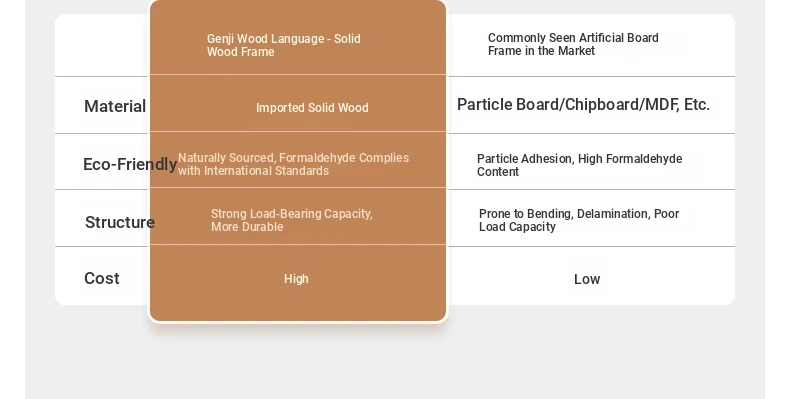
Task: Click the words More Durable
Action: [247, 227]
